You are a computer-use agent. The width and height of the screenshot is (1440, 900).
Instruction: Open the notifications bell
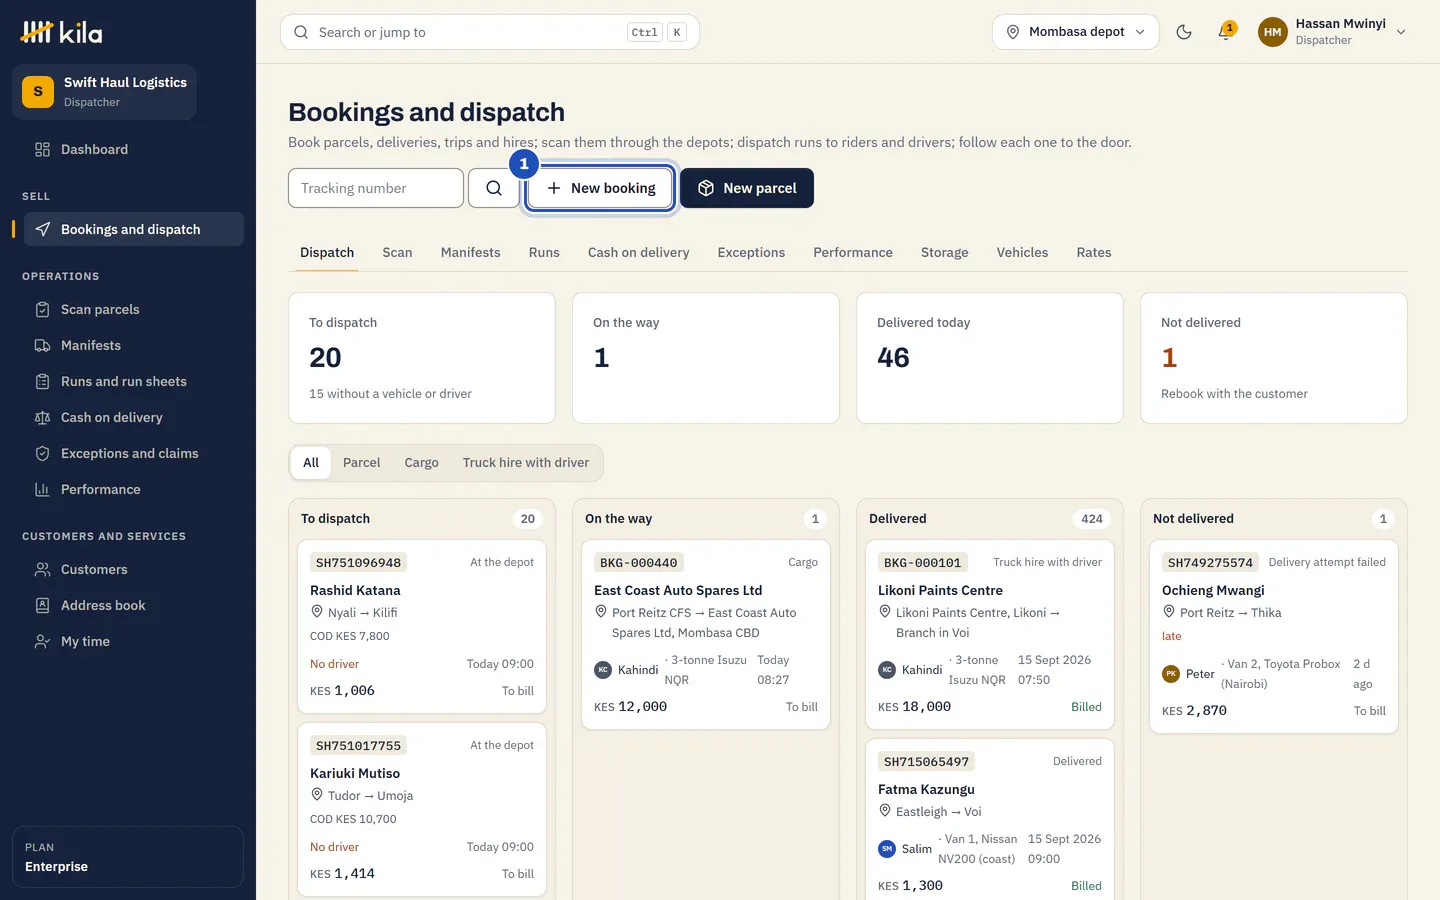tap(1225, 32)
